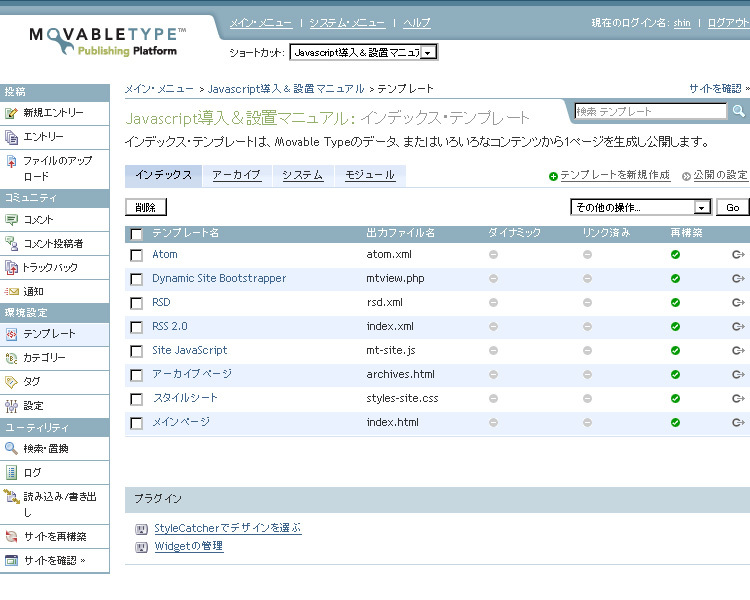
Task: Click the view site icon in sidebar
Action: (11, 560)
